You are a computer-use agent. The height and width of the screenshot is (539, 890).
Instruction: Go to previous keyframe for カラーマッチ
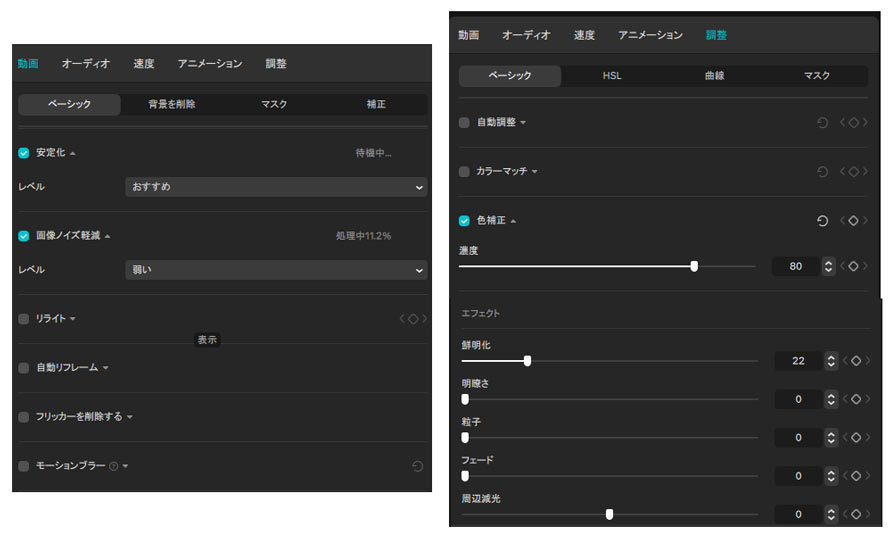tap(843, 171)
